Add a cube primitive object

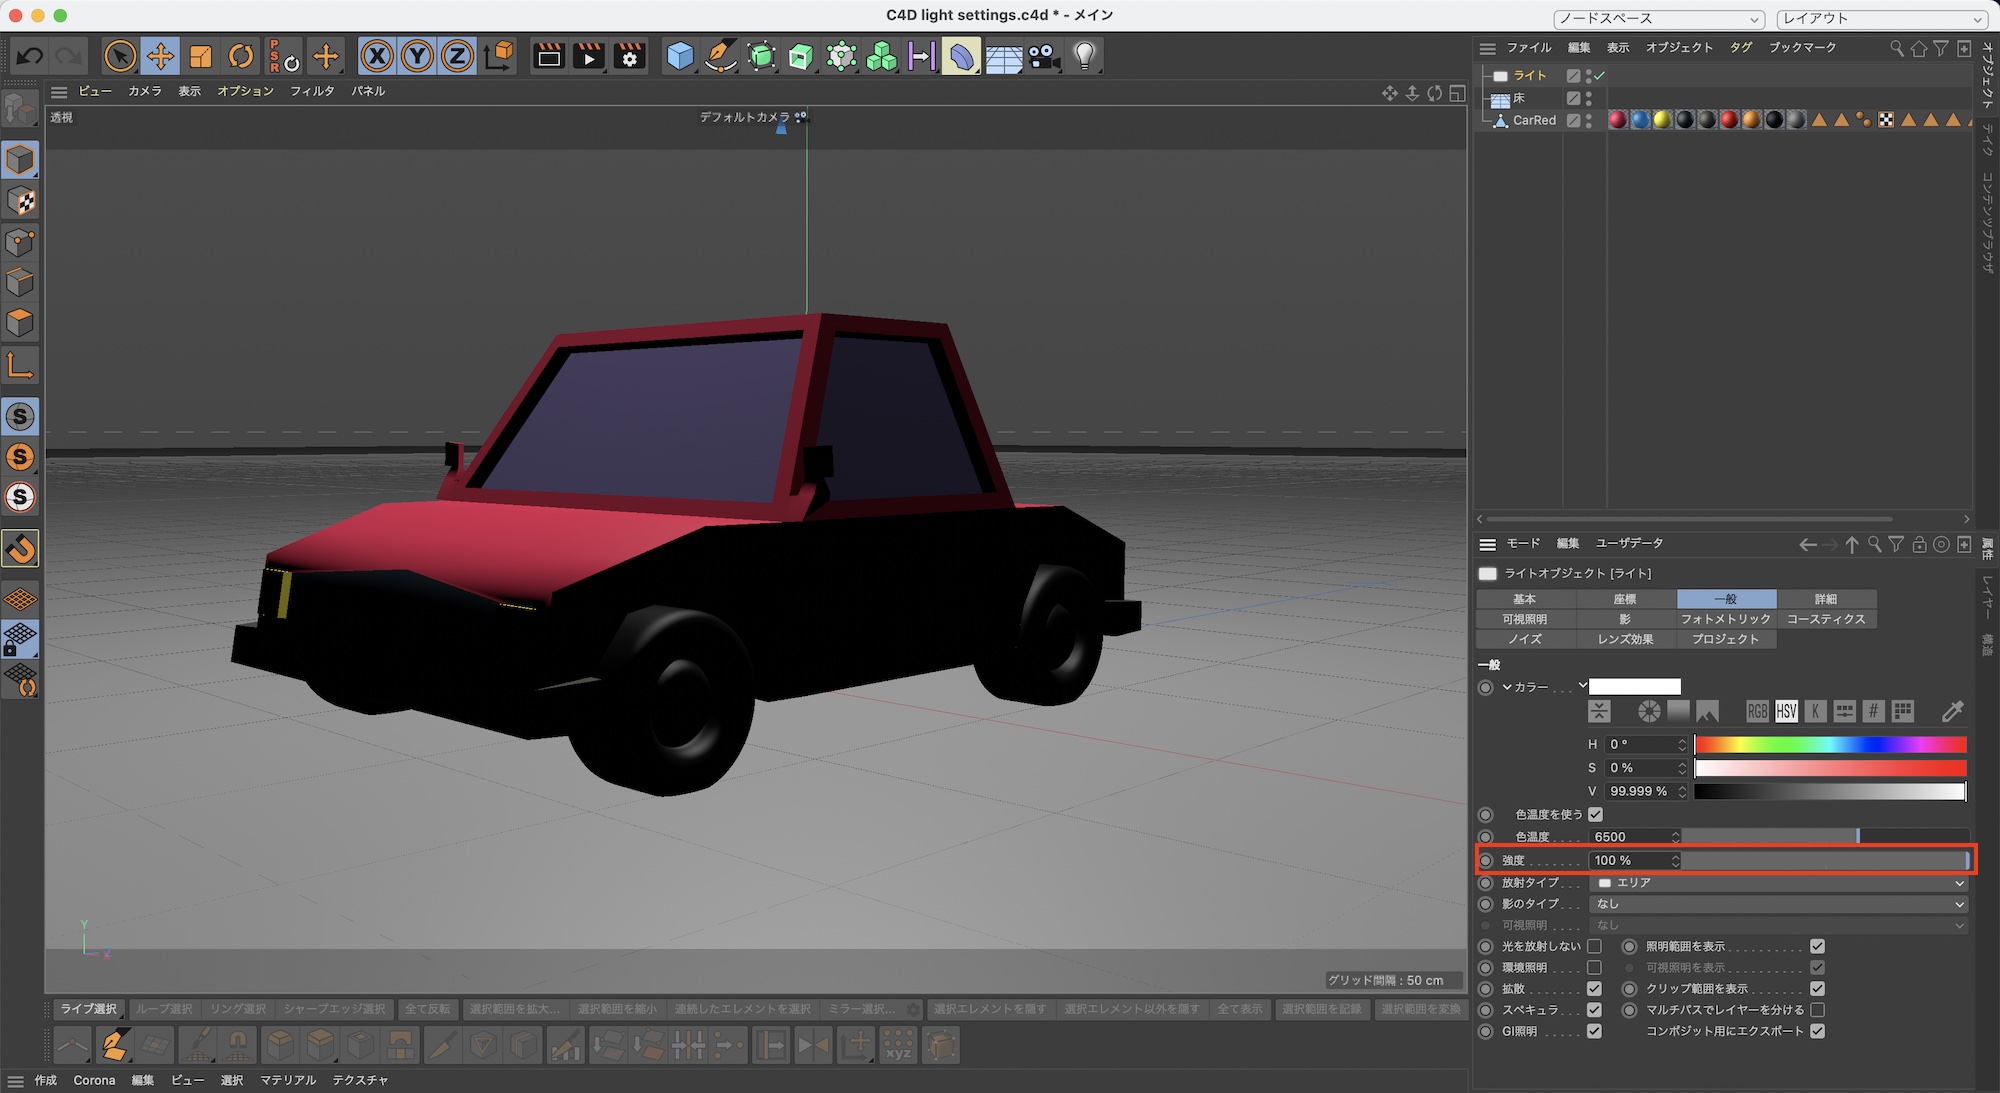(680, 56)
